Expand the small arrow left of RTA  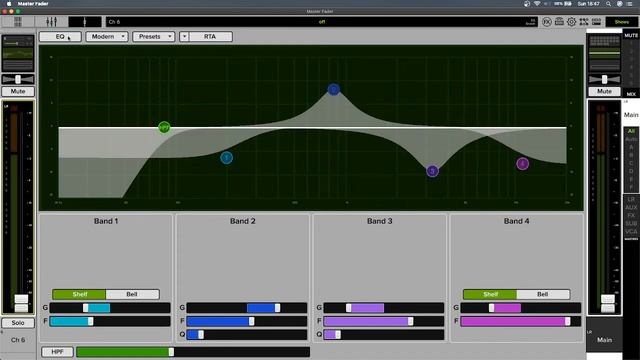[184, 37]
